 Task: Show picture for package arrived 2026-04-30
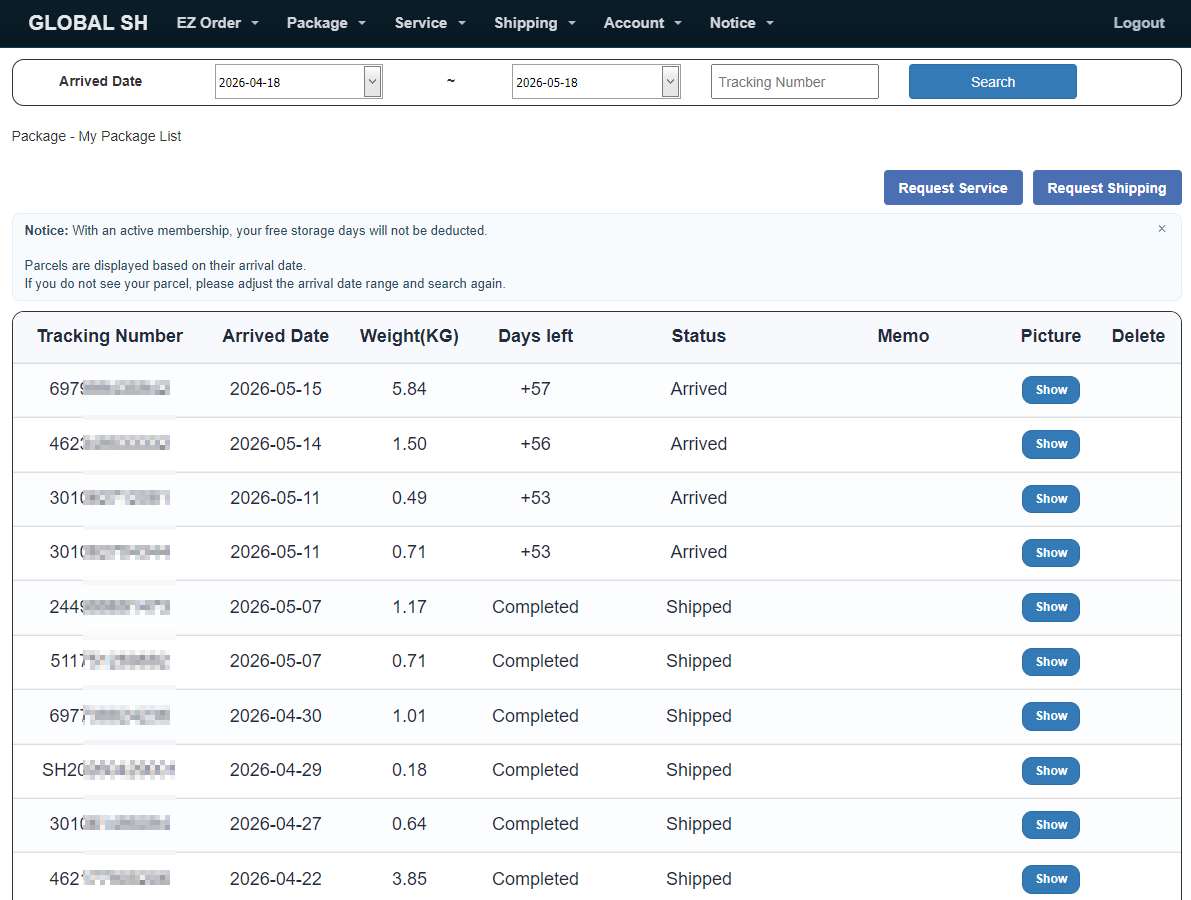pyautogui.click(x=1050, y=715)
